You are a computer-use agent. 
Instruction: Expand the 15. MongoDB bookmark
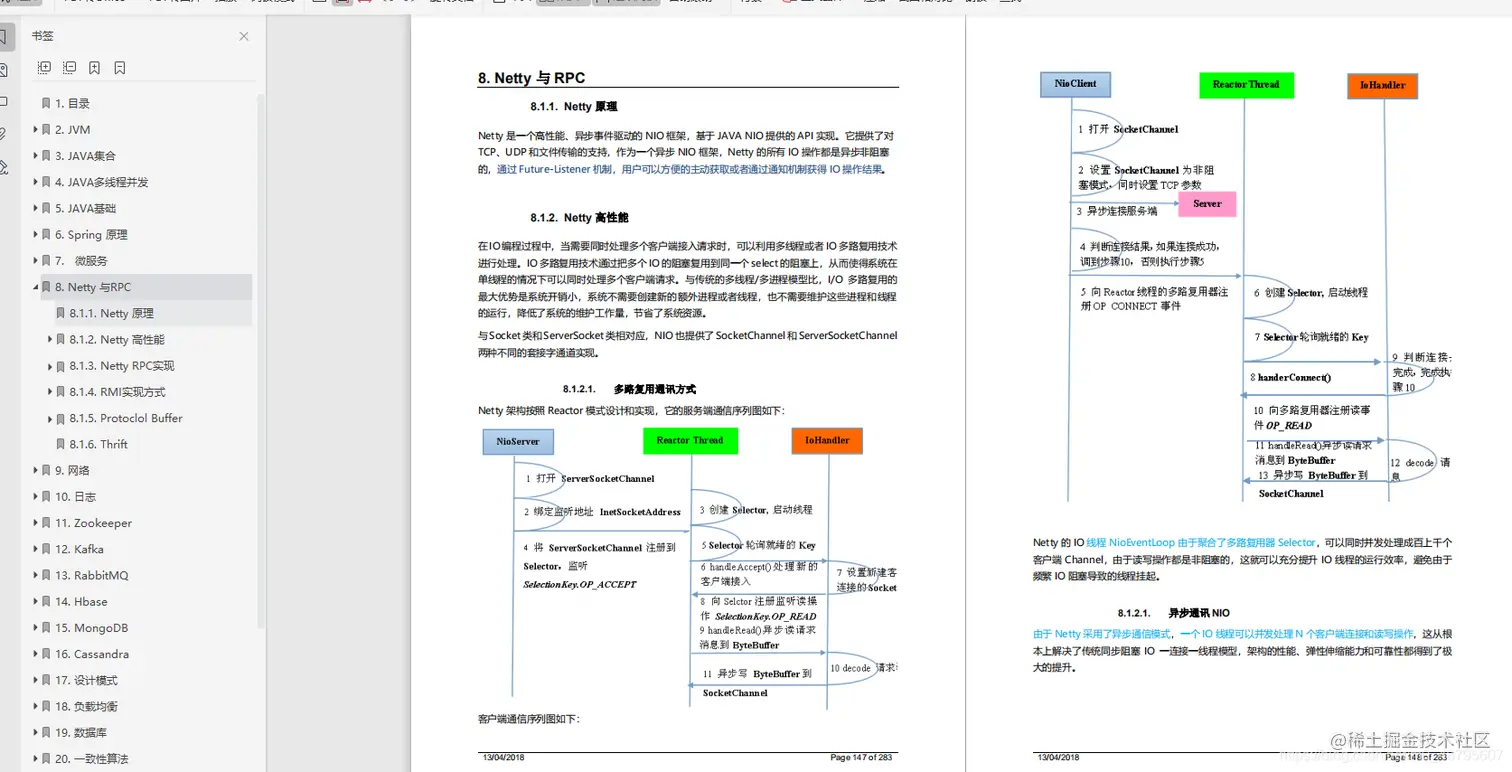click(35, 628)
